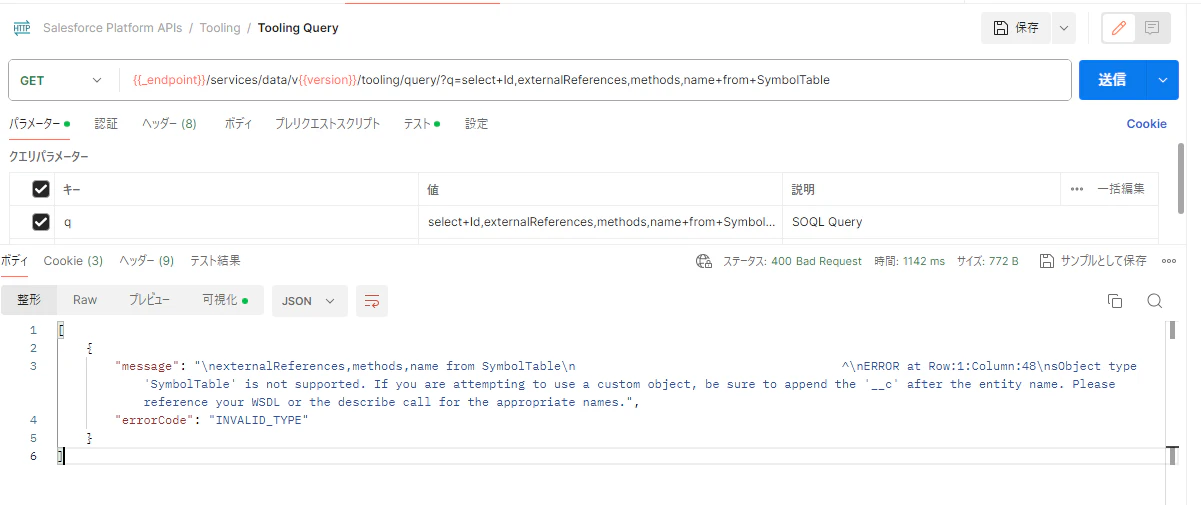
Task: Open the ヘッダー (8) request tab
Action: (x=169, y=124)
